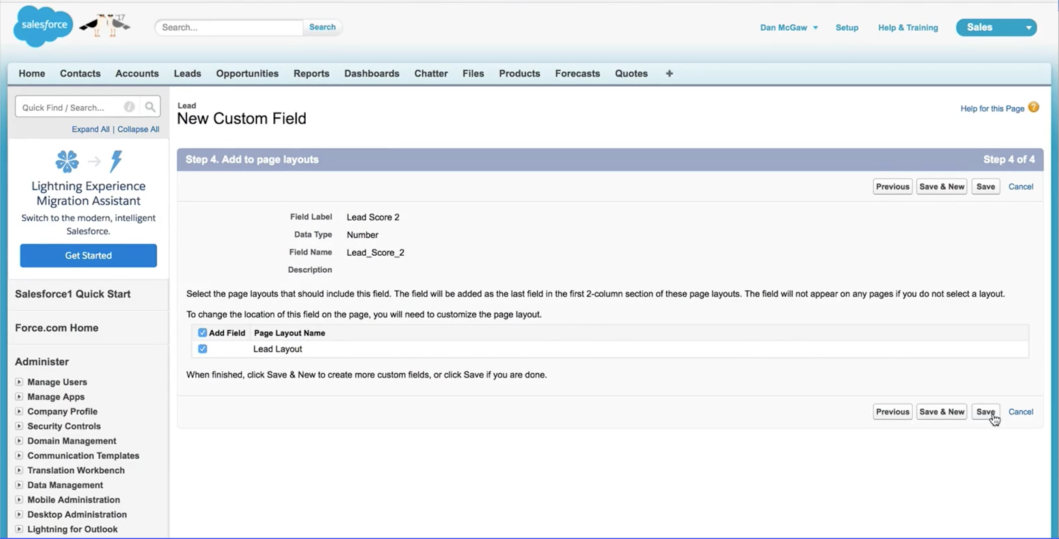Click the Help for this Page link
Screen dimensions: 1059x539
[x=992, y=109]
